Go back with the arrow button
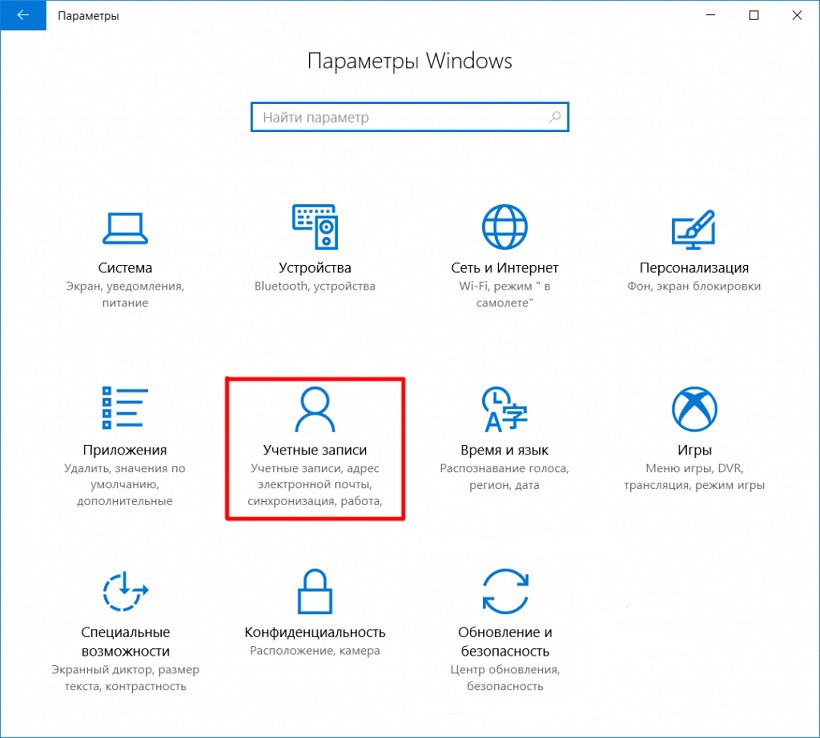 [23, 15]
